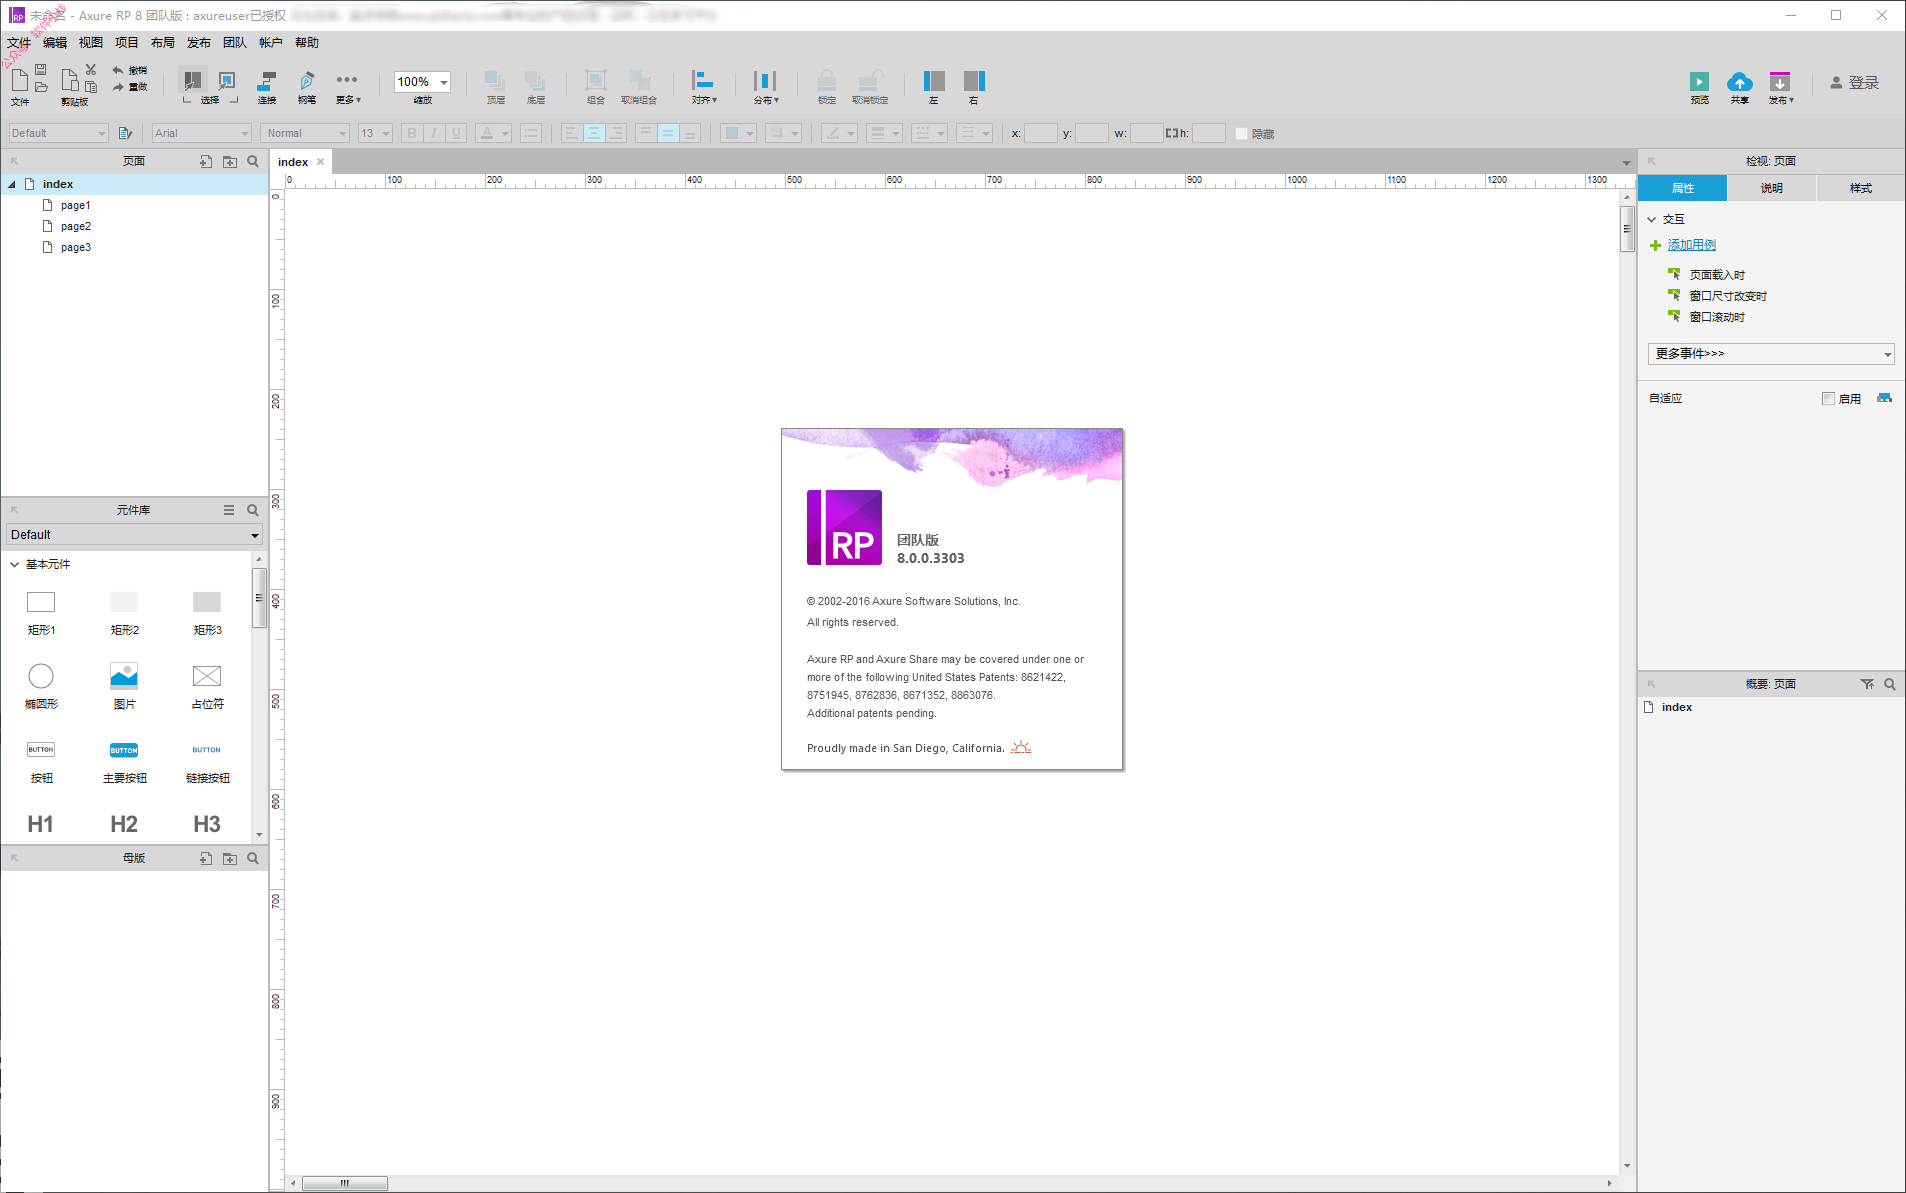Collapse the index tree node
1906x1193 pixels.
tap(12, 184)
